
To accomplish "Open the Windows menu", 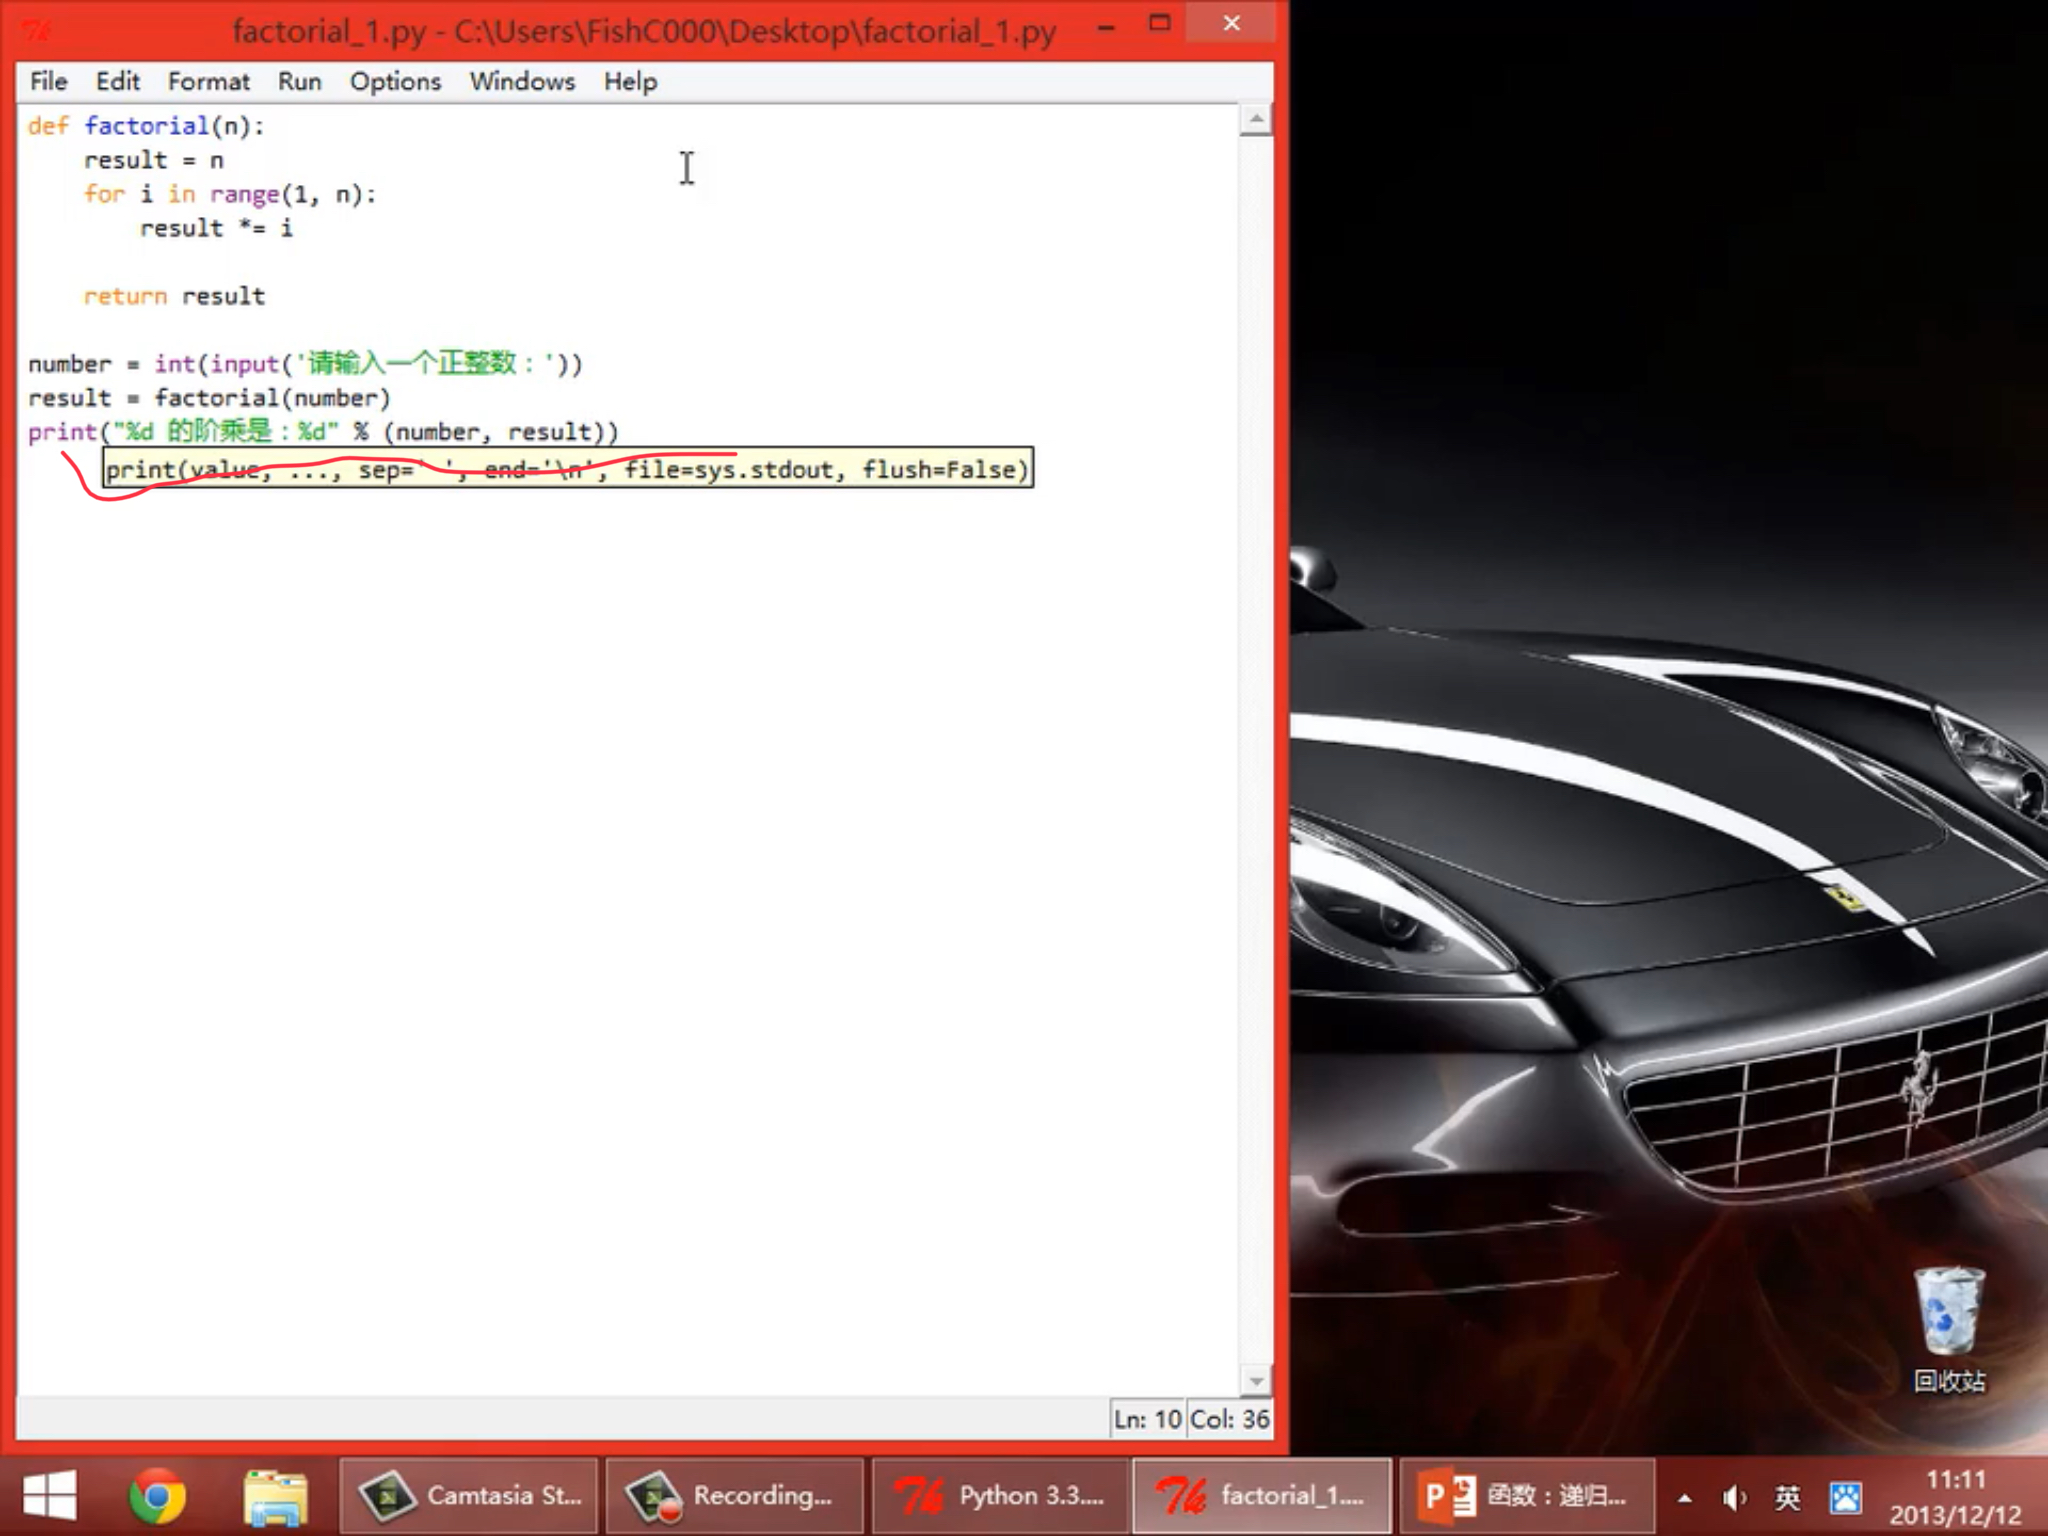I will 522,82.
